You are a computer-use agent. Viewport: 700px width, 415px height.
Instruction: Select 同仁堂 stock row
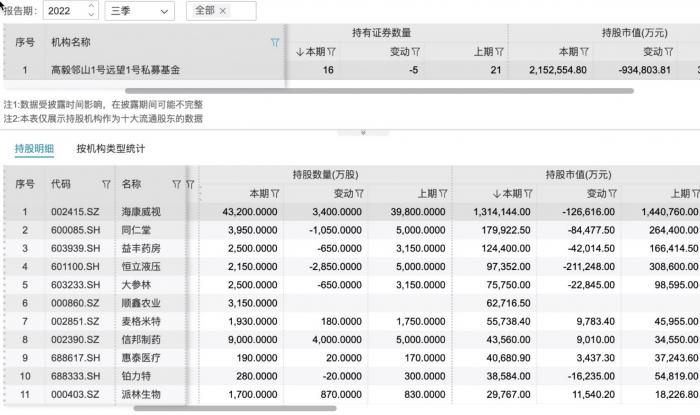click(351, 230)
